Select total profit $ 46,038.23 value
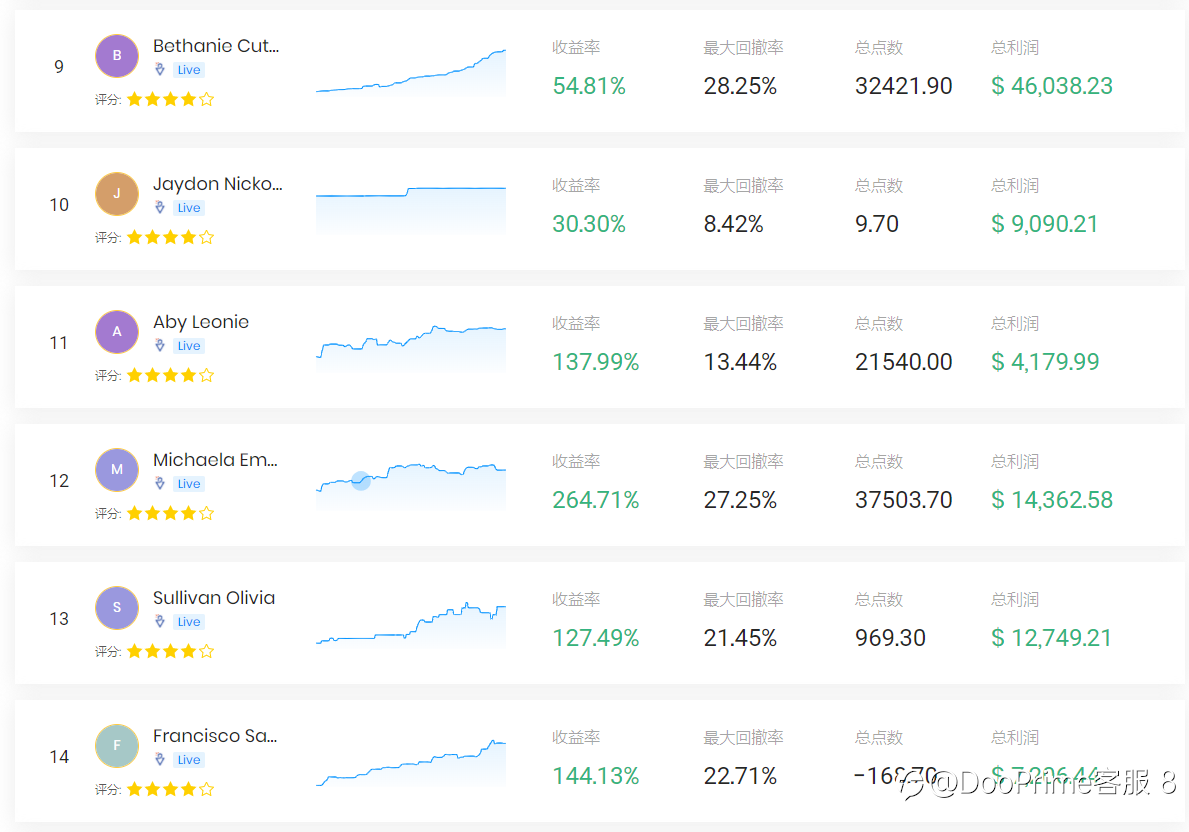The height and width of the screenshot is (832, 1189). pyautogui.click(x=1052, y=86)
